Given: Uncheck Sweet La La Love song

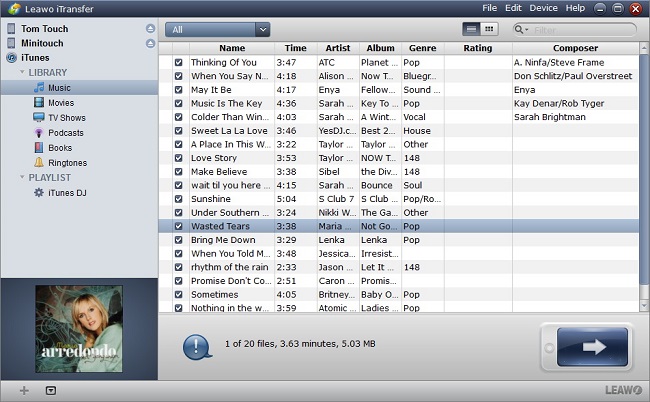Looking at the screenshot, I should tap(178, 131).
